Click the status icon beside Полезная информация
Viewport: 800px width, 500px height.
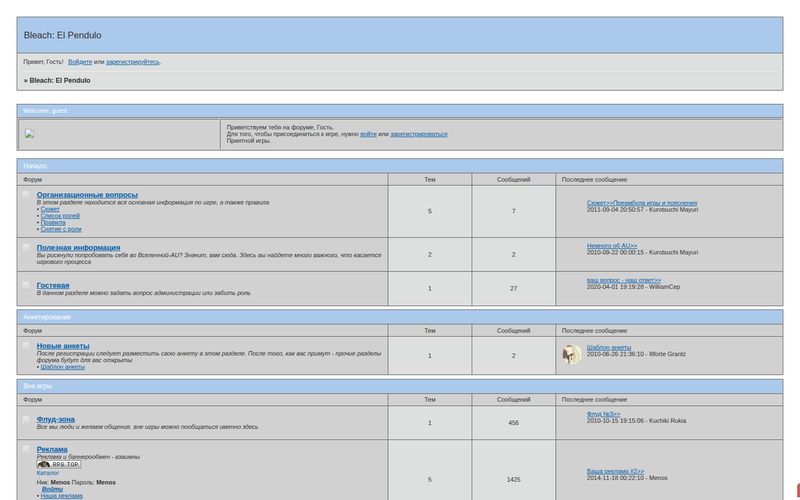point(27,247)
